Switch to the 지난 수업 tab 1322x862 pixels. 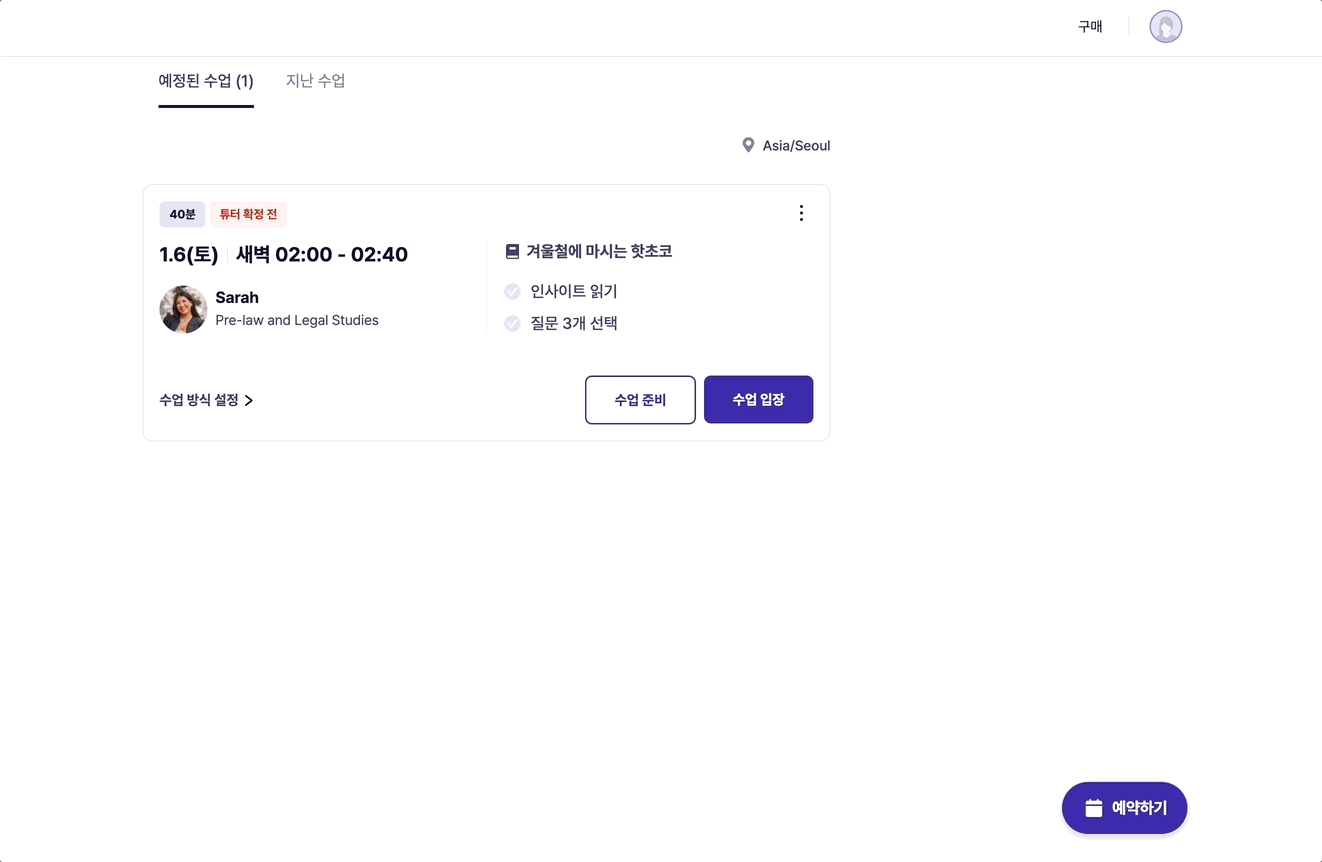coord(315,81)
